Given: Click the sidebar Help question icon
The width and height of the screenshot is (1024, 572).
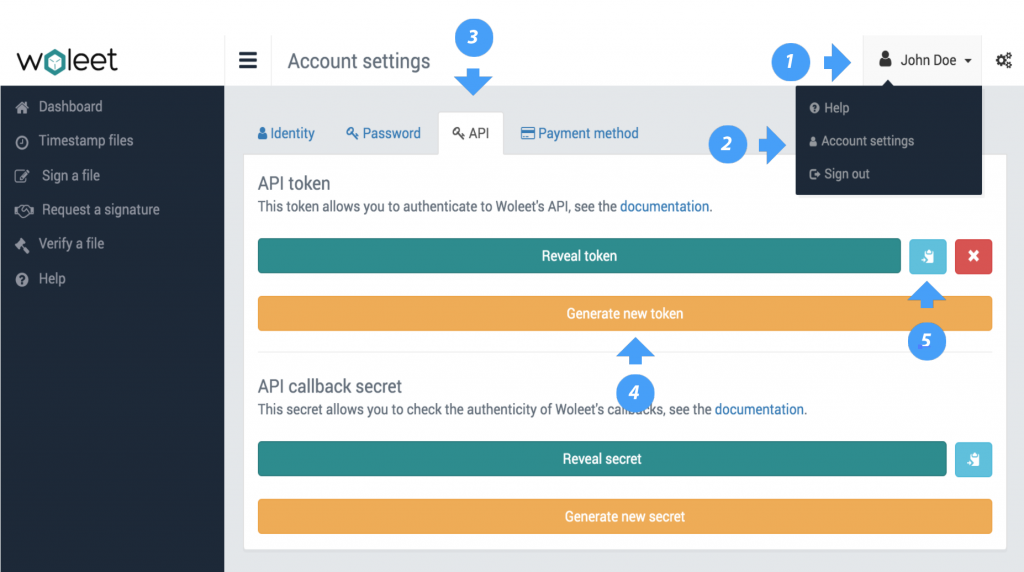Looking at the screenshot, I should 22,279.
